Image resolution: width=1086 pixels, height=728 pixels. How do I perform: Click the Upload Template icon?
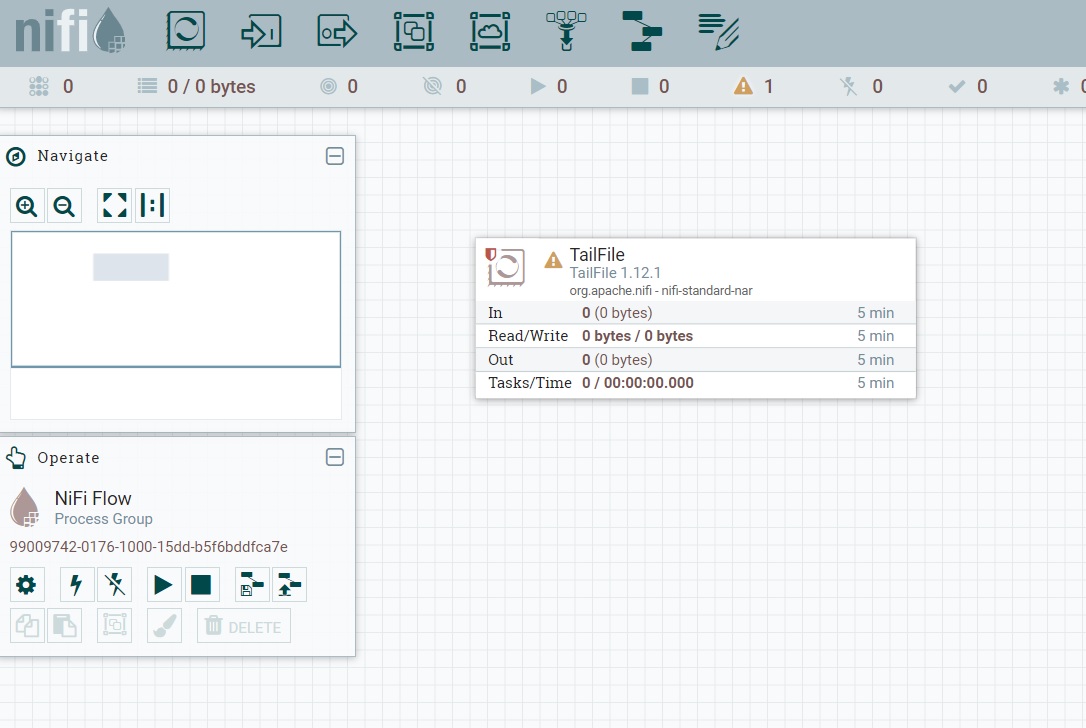pos(290,585)
